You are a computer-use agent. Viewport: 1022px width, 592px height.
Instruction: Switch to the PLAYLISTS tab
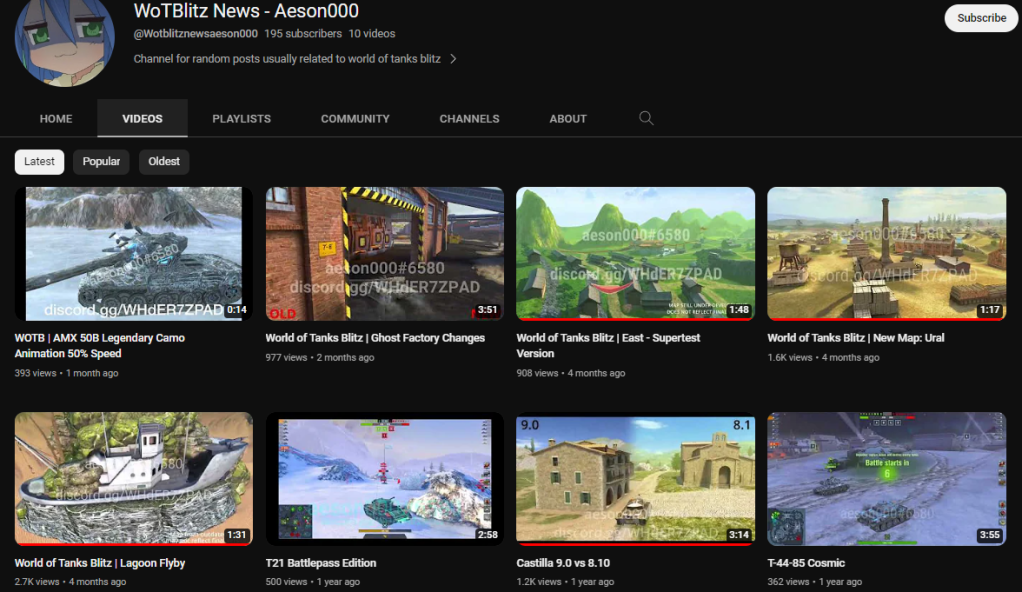241,118
